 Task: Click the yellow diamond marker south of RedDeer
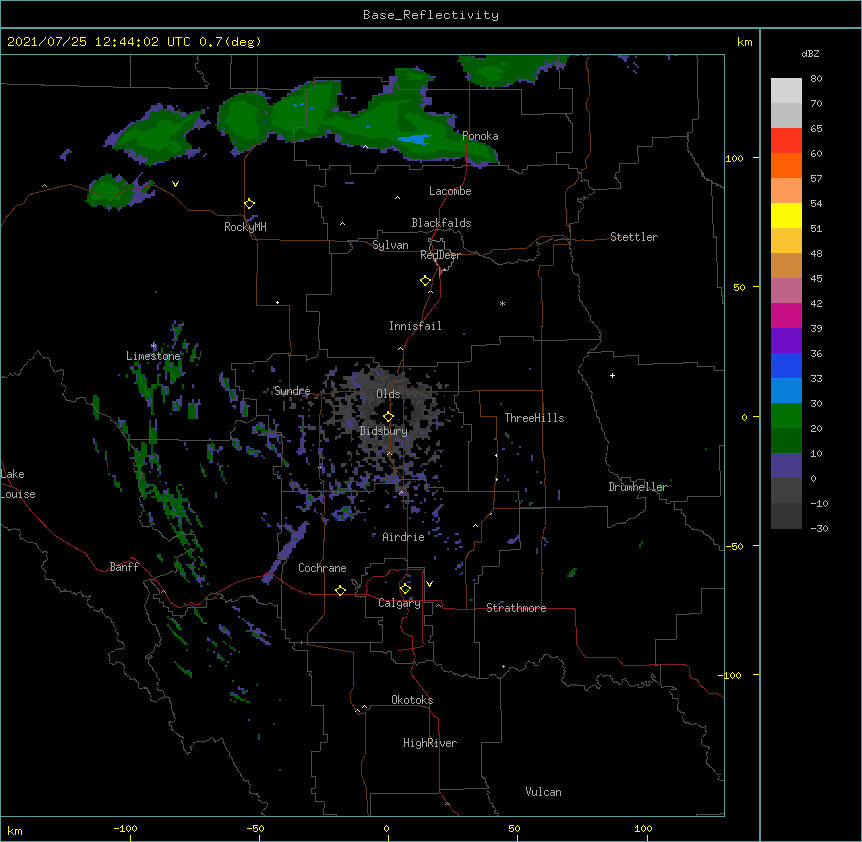tap(426, 281)
